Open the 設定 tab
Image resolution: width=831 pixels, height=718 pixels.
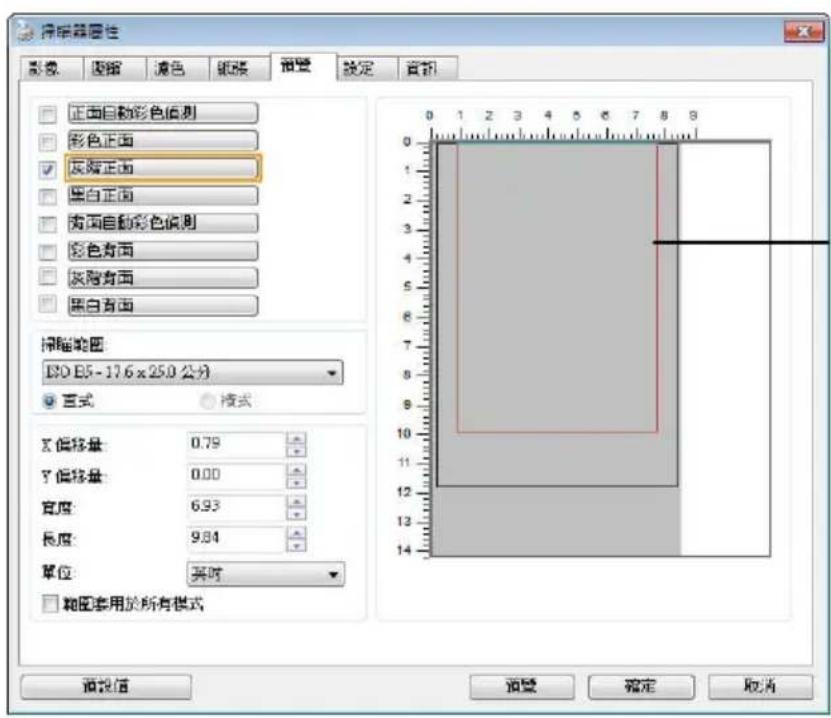click(x=366, y=68)
